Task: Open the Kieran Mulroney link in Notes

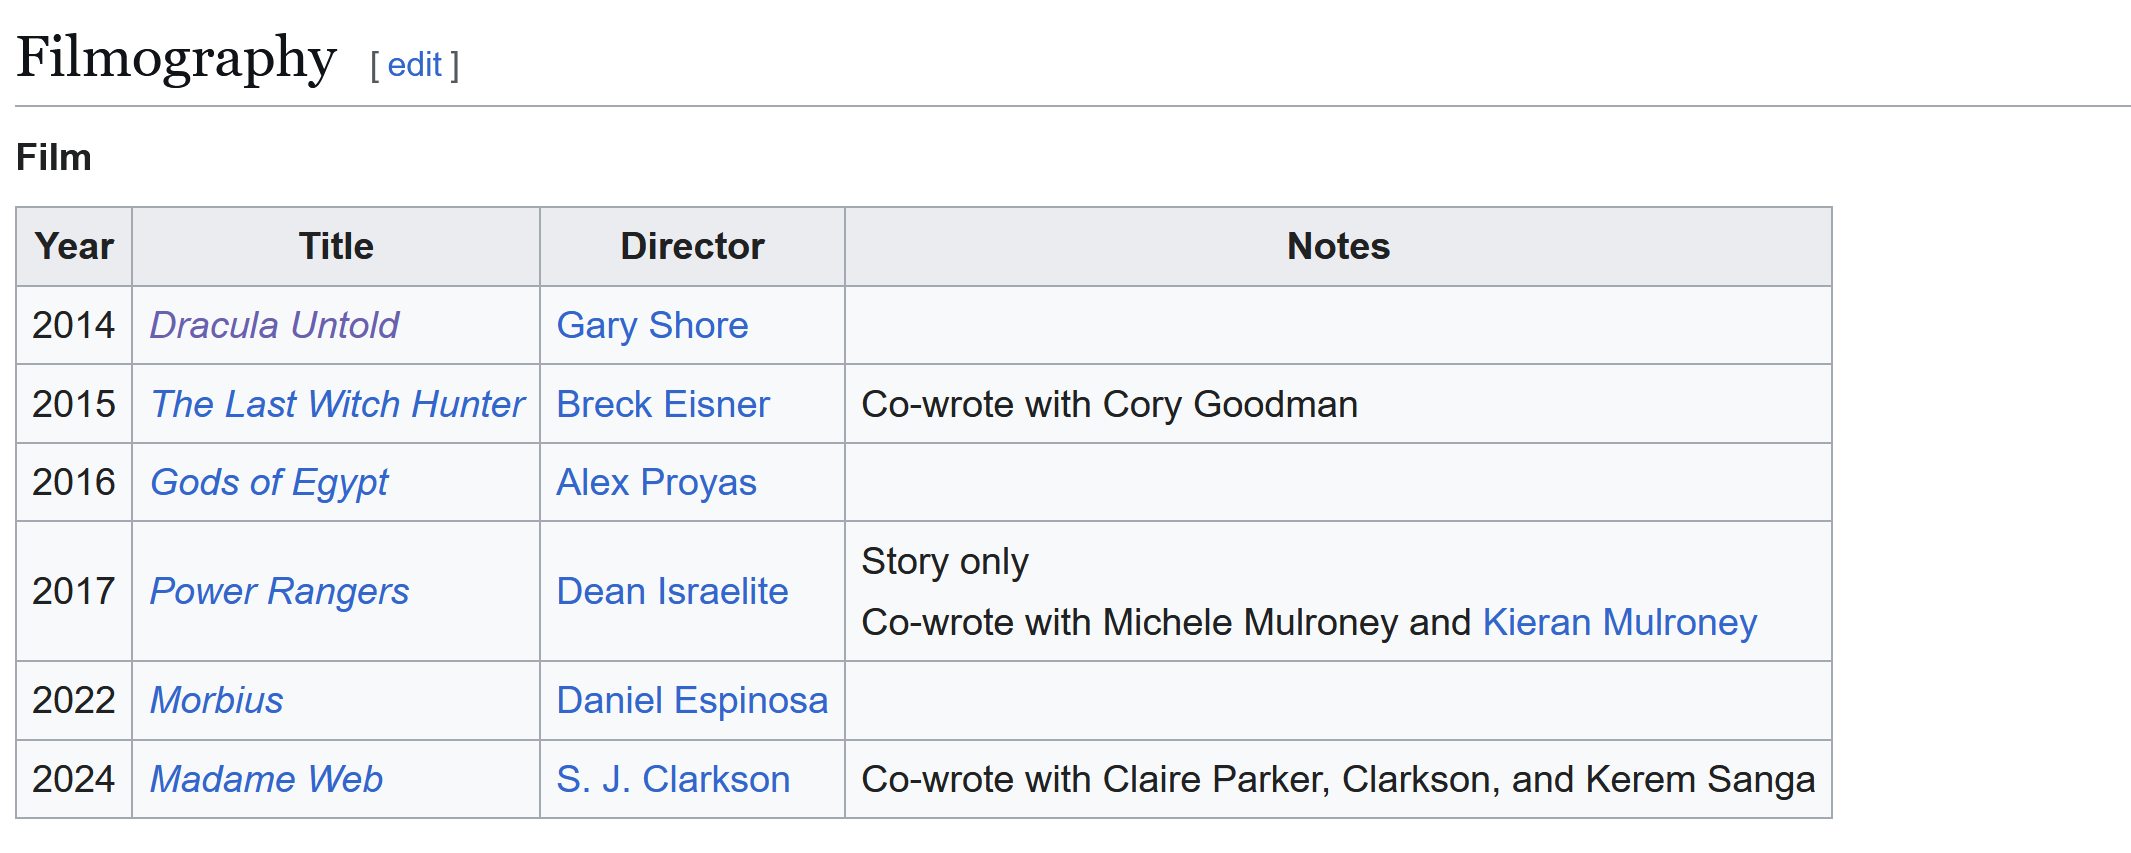Action: (1620, 622)
